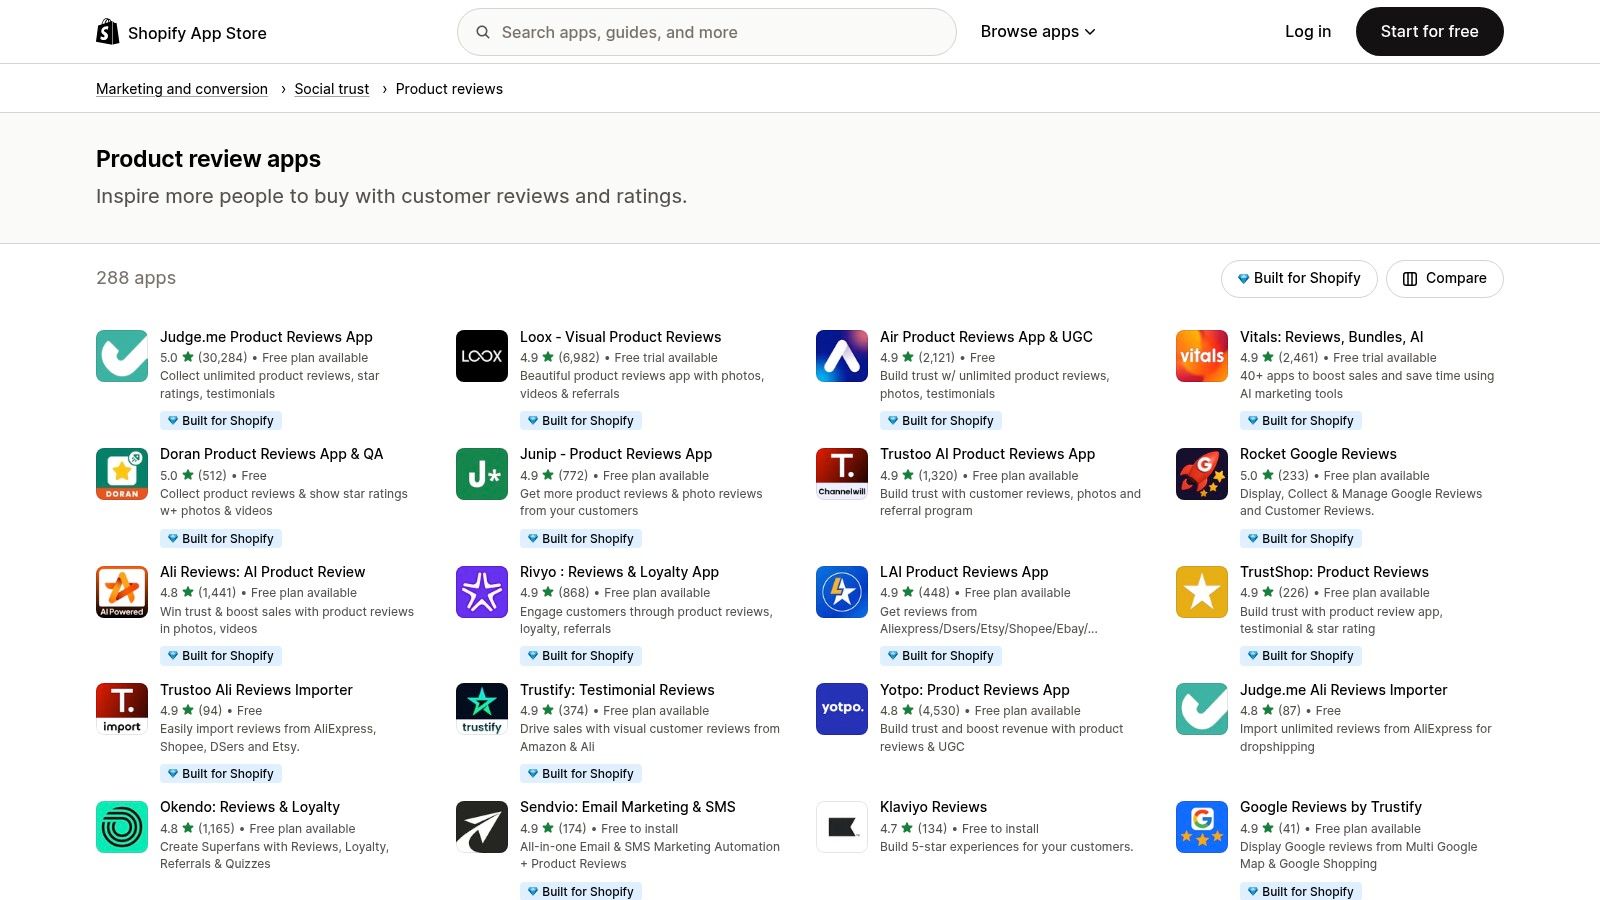Open Loox - Visual Product Reviews title
1600x900 pixels.
(x=620, y=337)
